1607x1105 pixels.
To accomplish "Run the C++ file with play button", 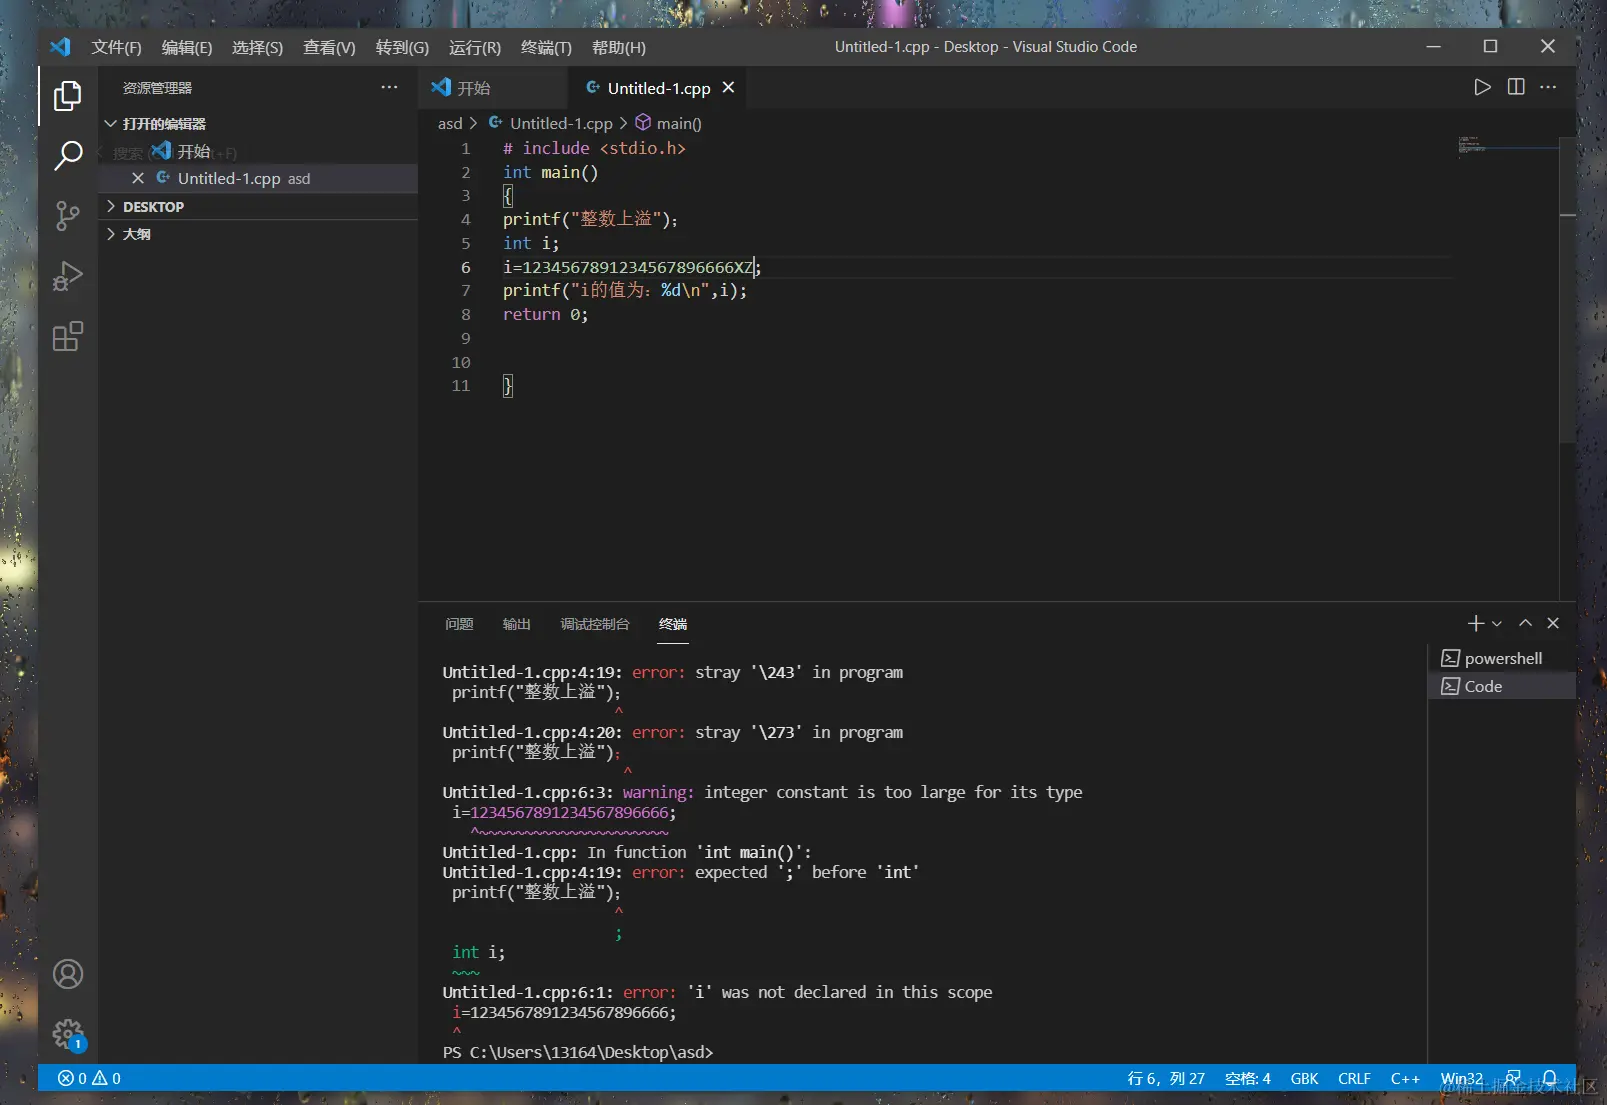I will click(1482, 87).
